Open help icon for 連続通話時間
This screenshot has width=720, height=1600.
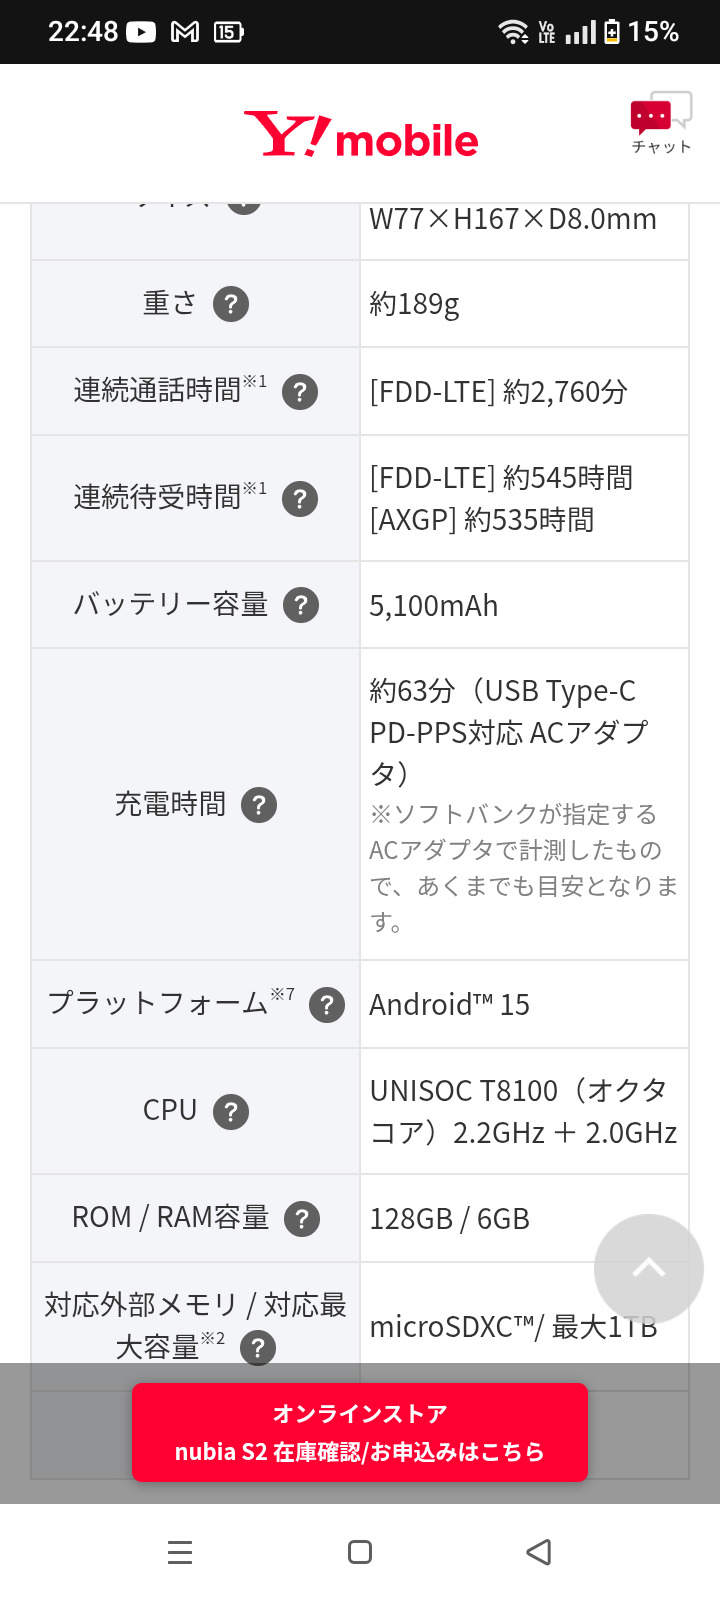coord(300,392)
